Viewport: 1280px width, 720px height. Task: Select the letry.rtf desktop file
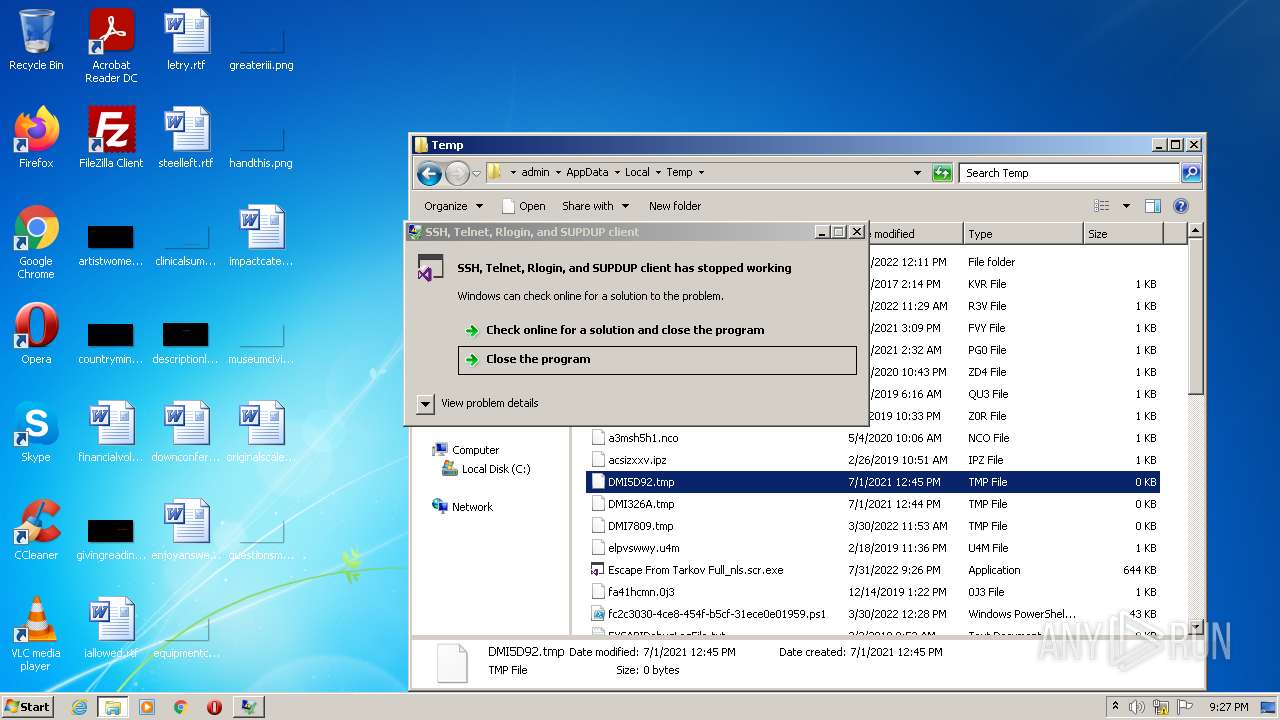(186, 40)
